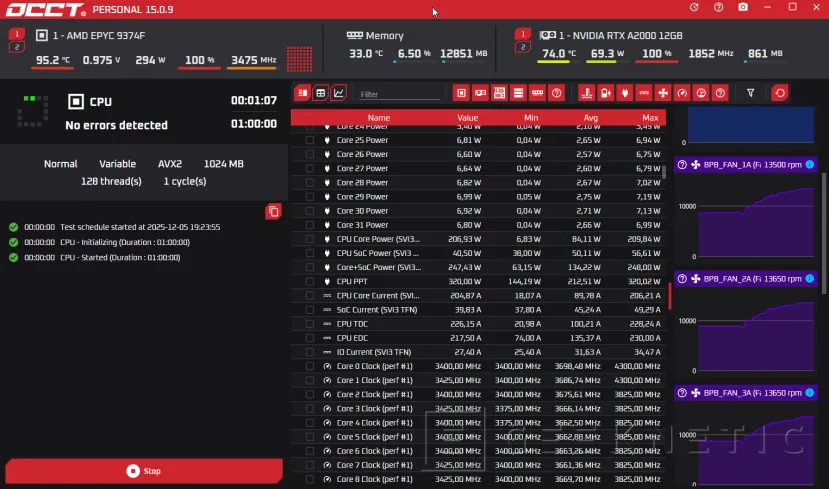Copy the test log with red icon

[x=273, y=211]
